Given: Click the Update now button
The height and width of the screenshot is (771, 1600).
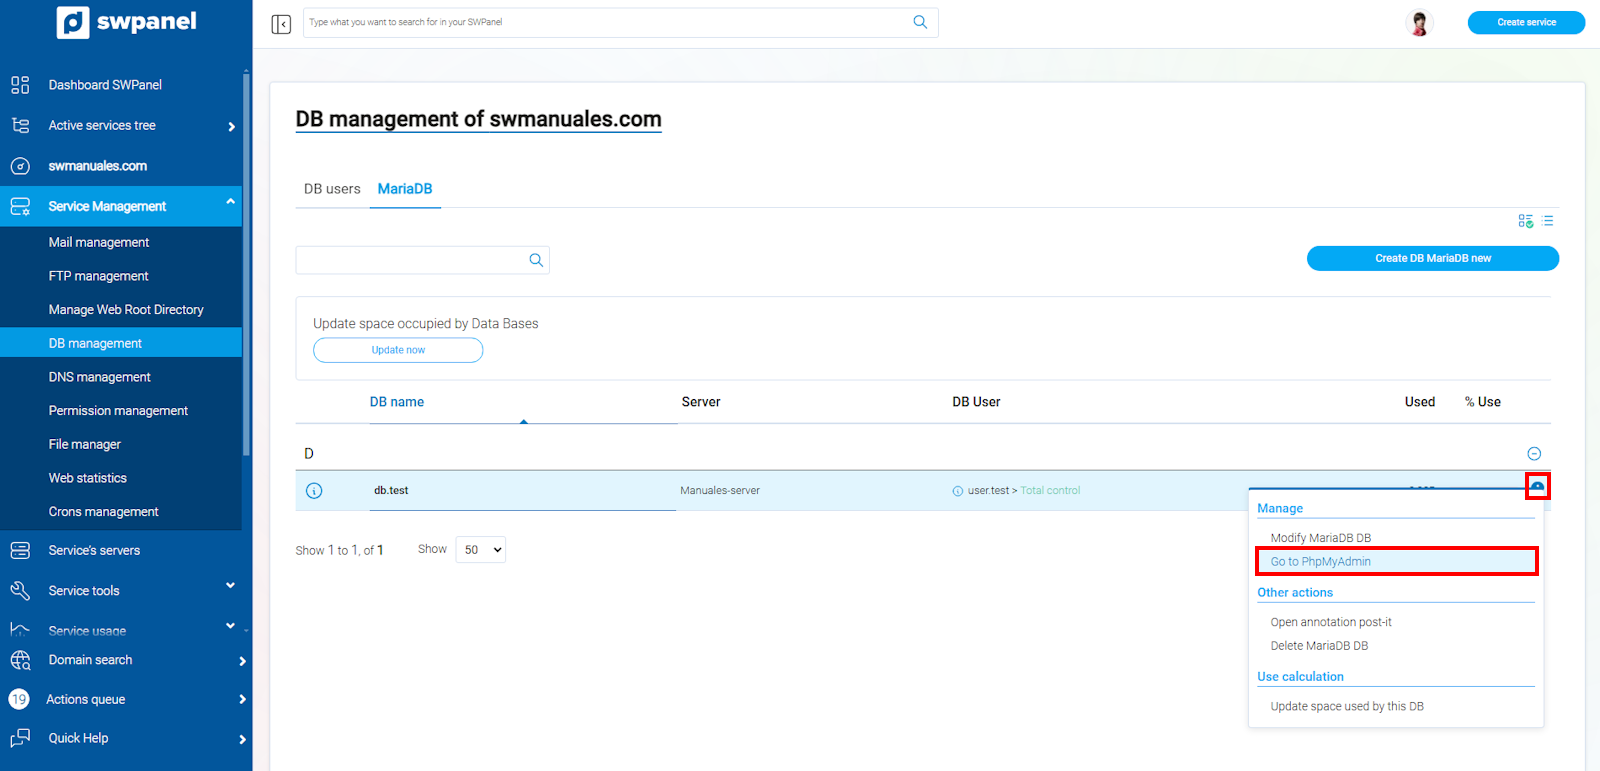Looking at the screenshot, I should (x=398, y=350).
